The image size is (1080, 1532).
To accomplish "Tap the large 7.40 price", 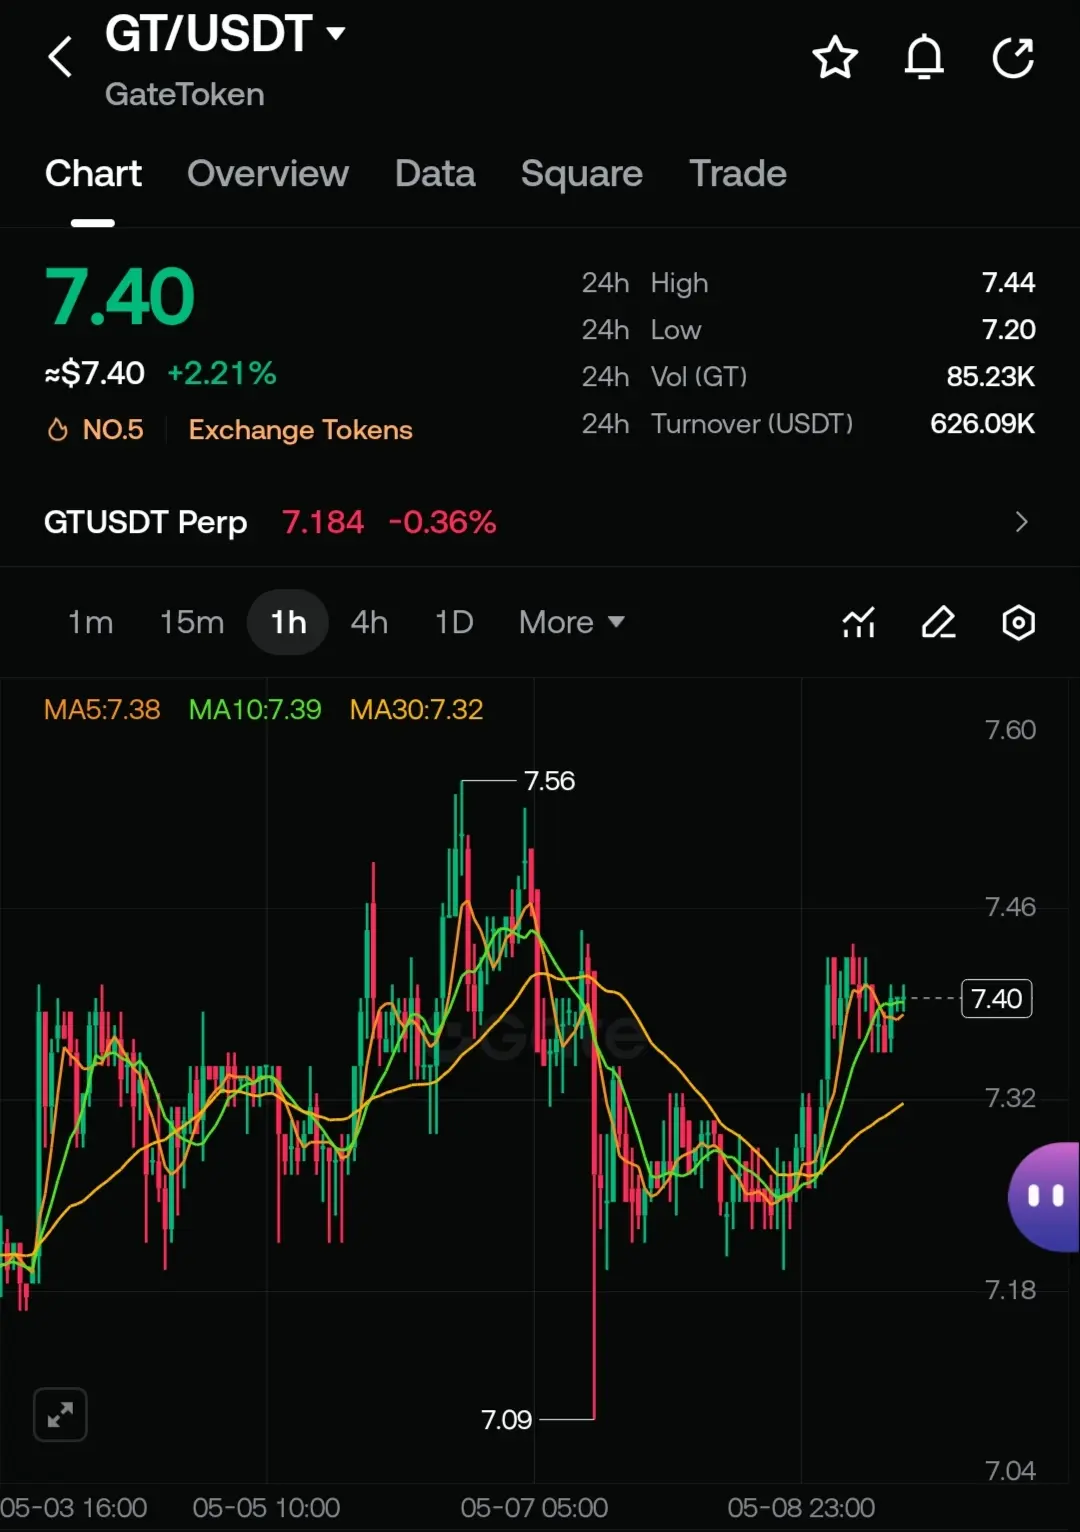I will click(120, 297).
